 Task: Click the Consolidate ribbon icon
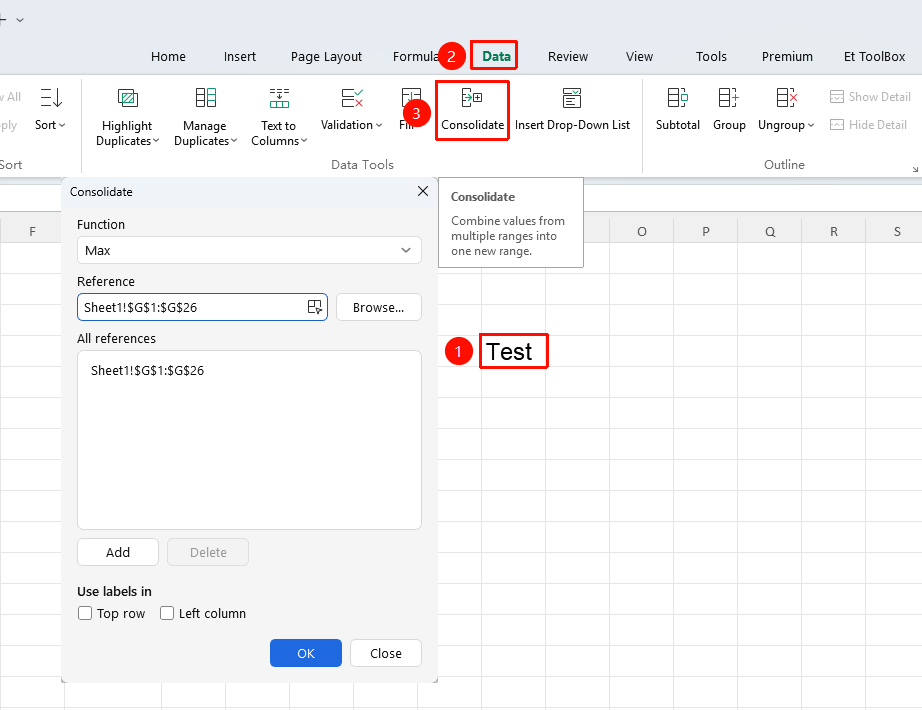(x=472, y=98)
